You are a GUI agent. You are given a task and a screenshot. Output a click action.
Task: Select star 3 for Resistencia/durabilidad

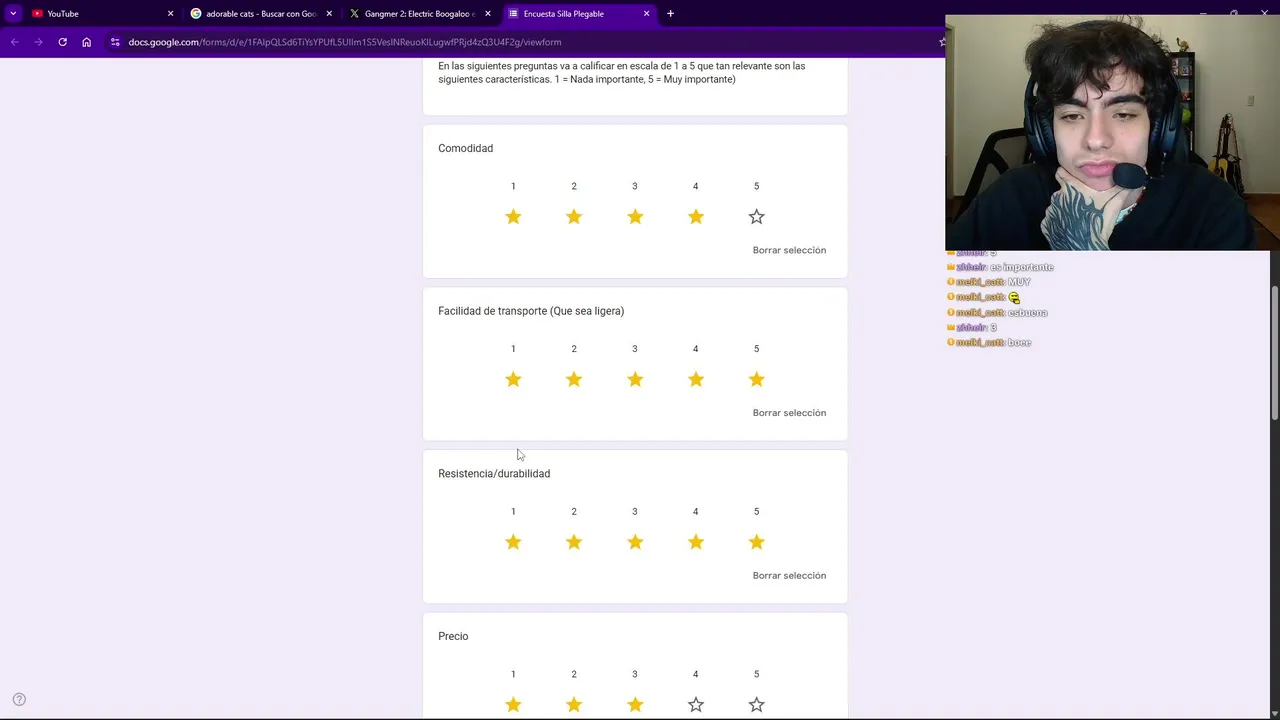click(635, 542)
